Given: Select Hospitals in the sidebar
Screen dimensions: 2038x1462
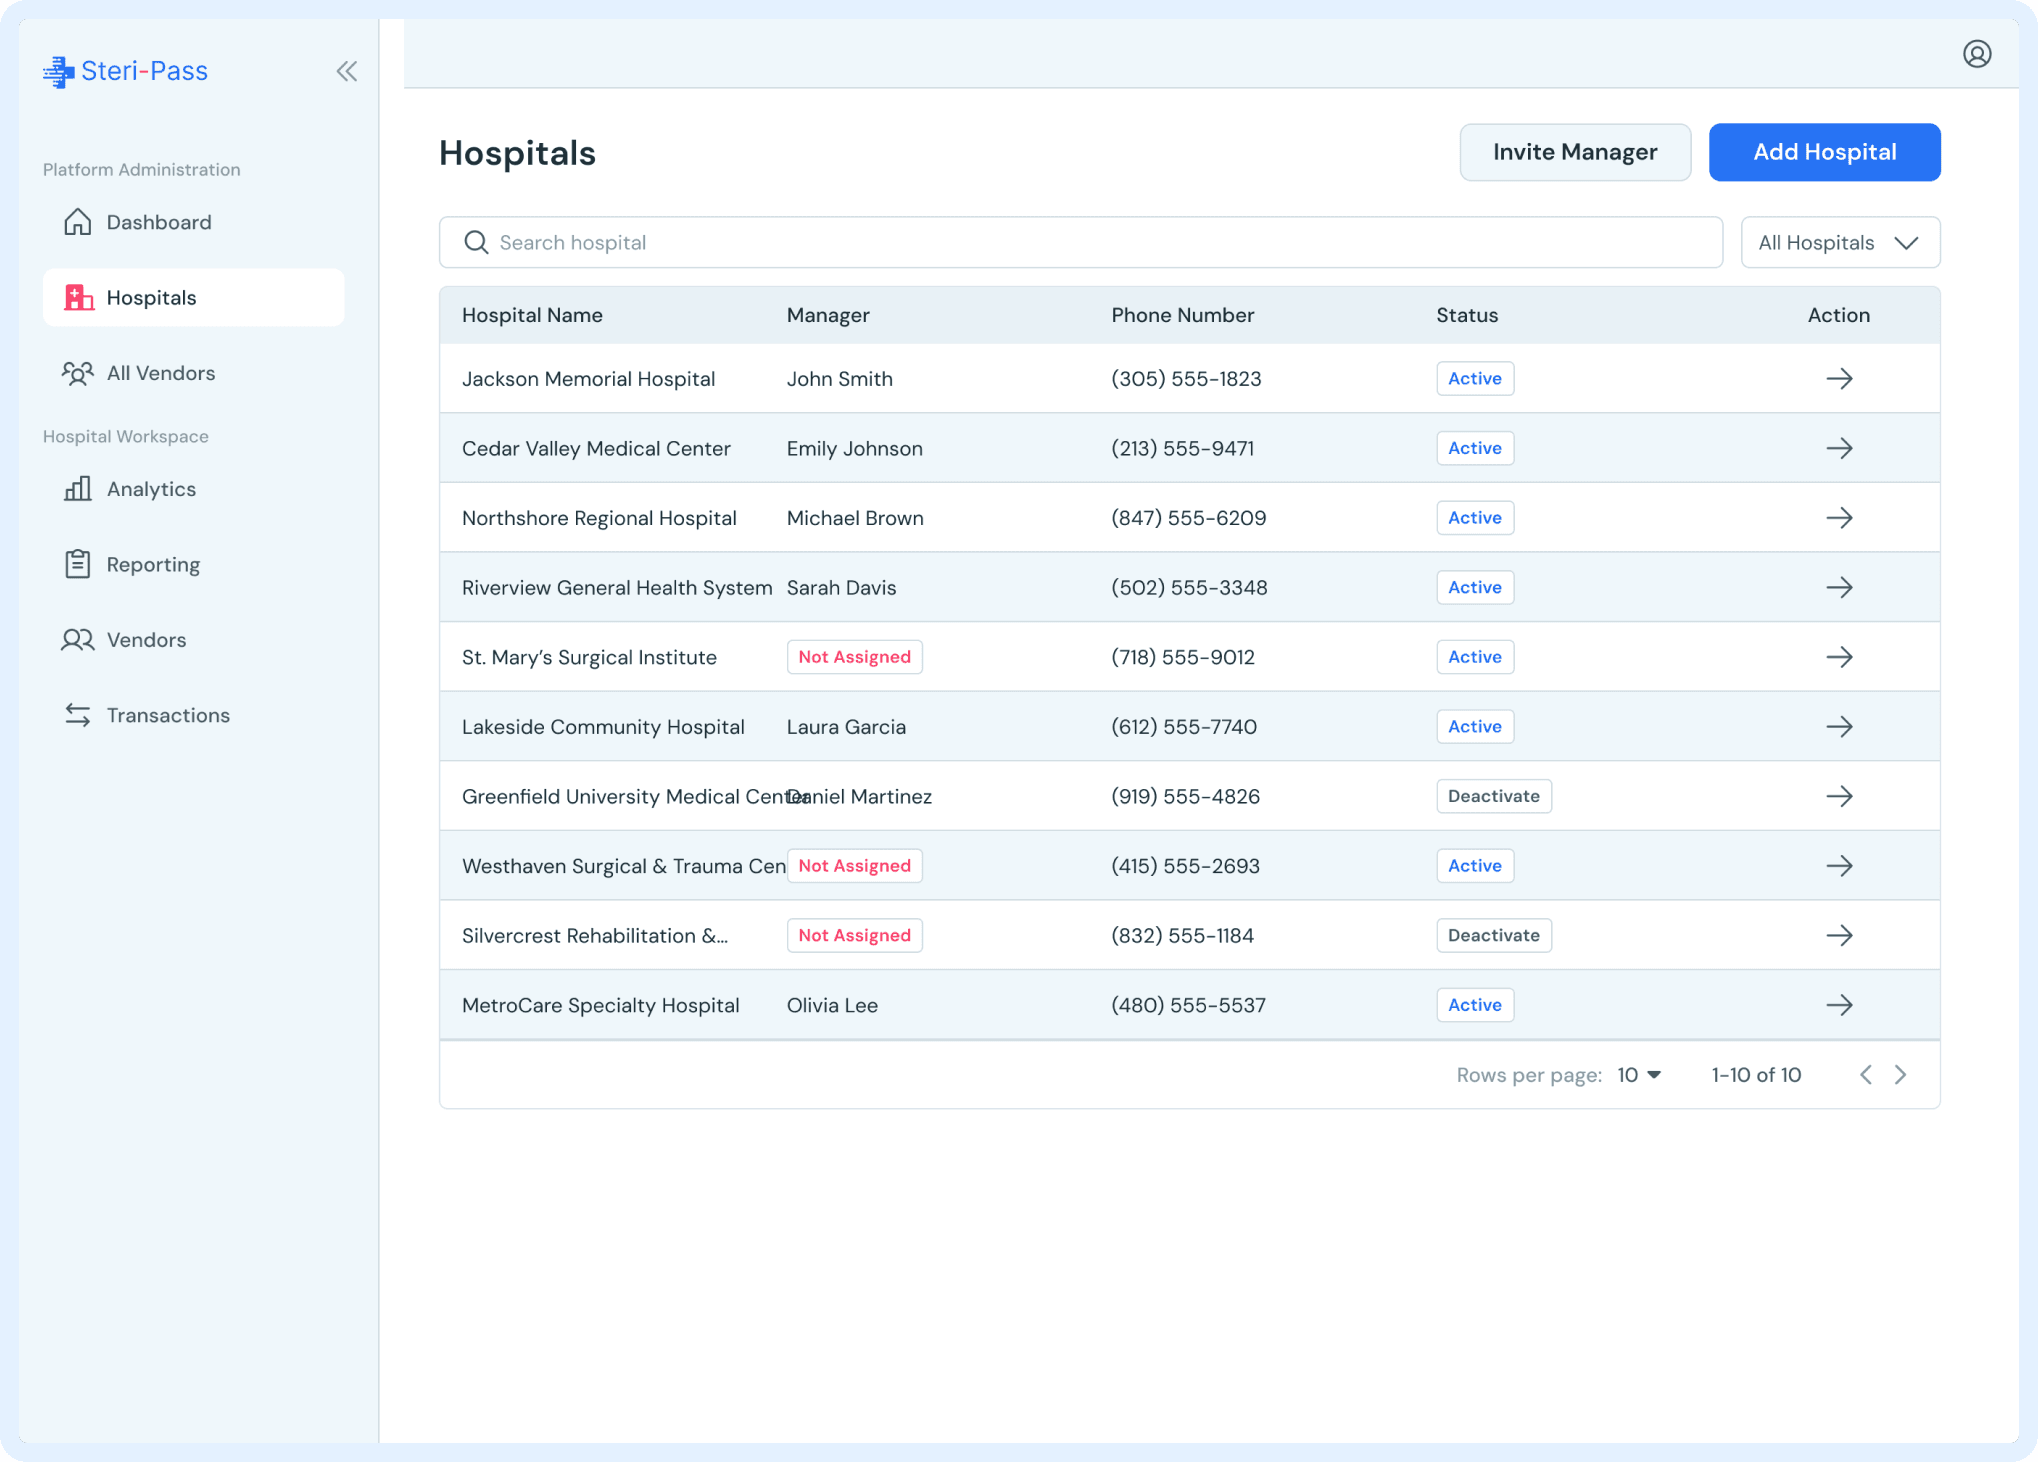Looking at the screenshot, I should [193, 297].
